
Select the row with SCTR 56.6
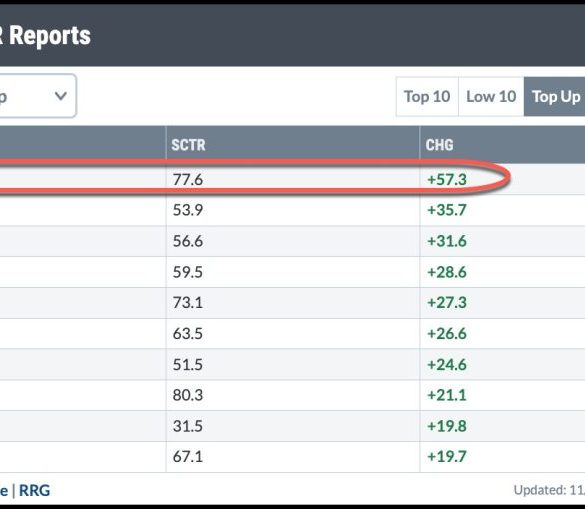[292, 241]
